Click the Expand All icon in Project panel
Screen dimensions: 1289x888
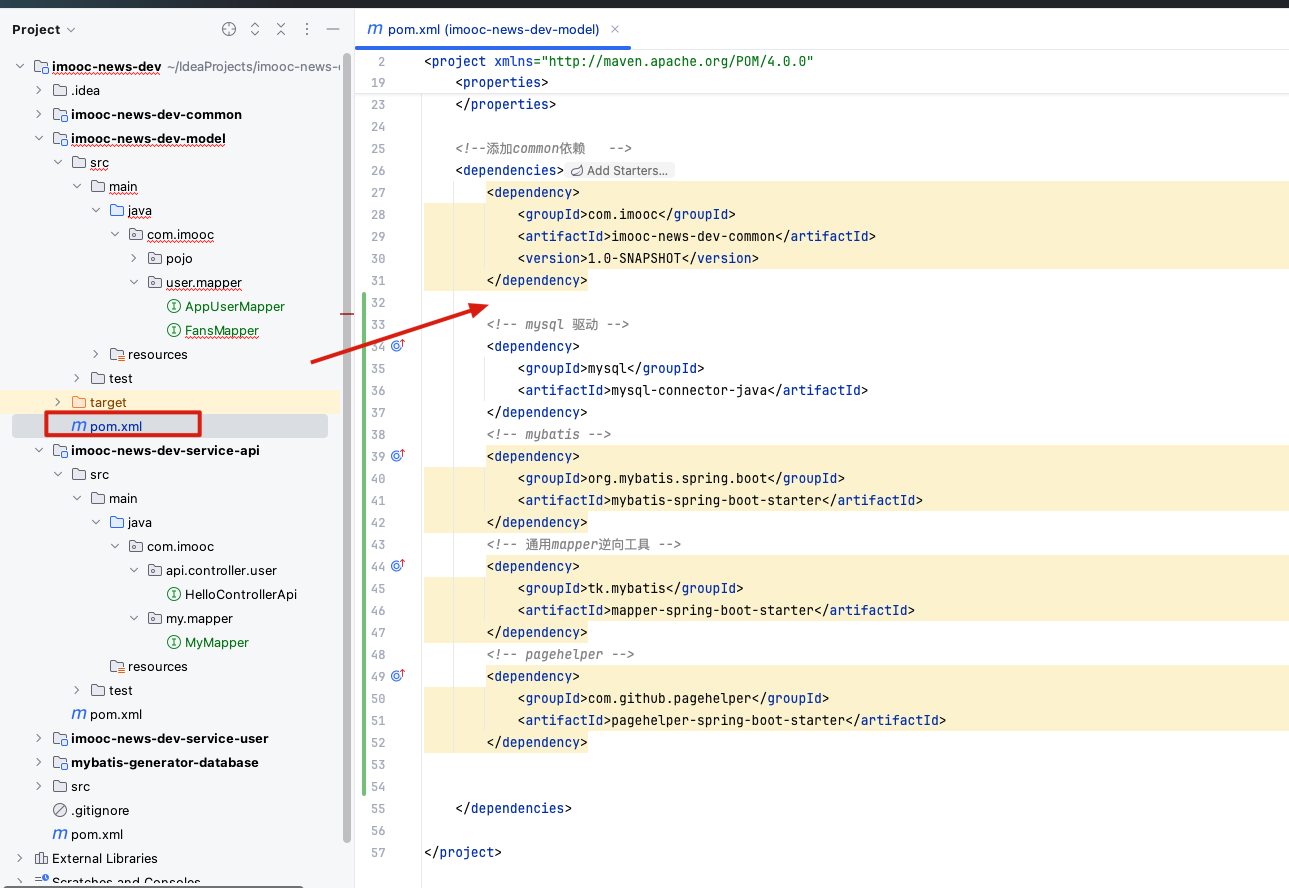pos(255,30)
